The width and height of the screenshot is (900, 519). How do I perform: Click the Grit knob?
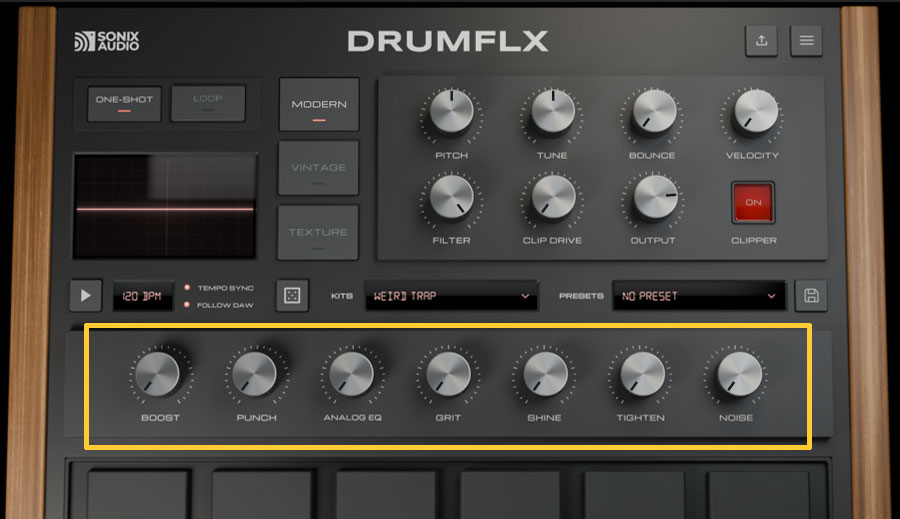point(448,374)
